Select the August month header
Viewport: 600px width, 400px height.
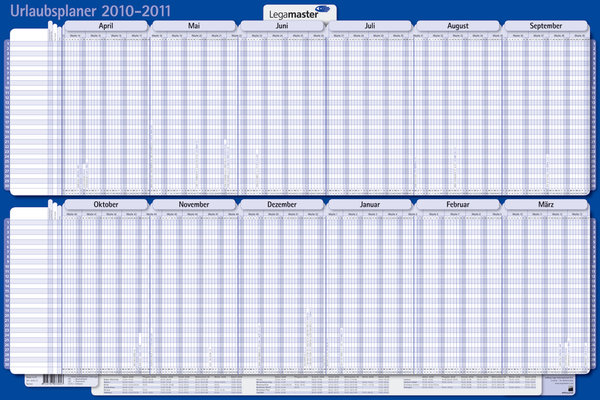(459, 24)
